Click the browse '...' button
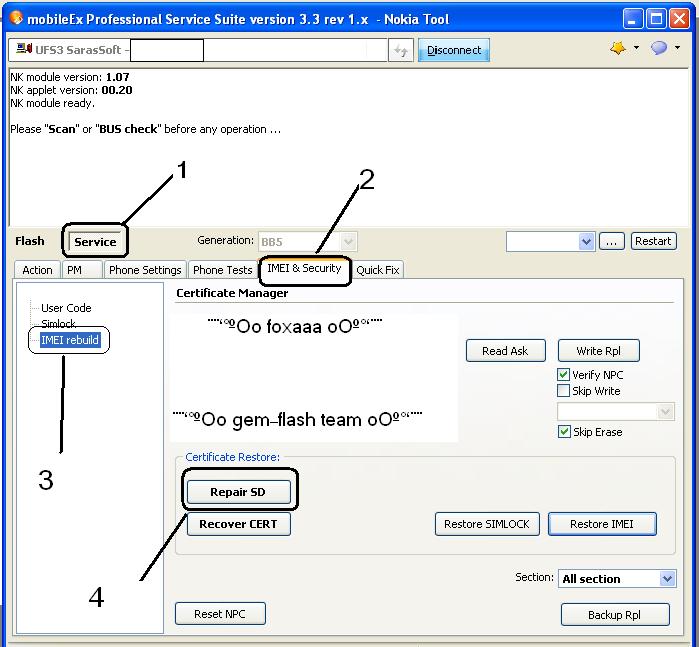This screenshot has width=699, height=647. click(612, 241)
